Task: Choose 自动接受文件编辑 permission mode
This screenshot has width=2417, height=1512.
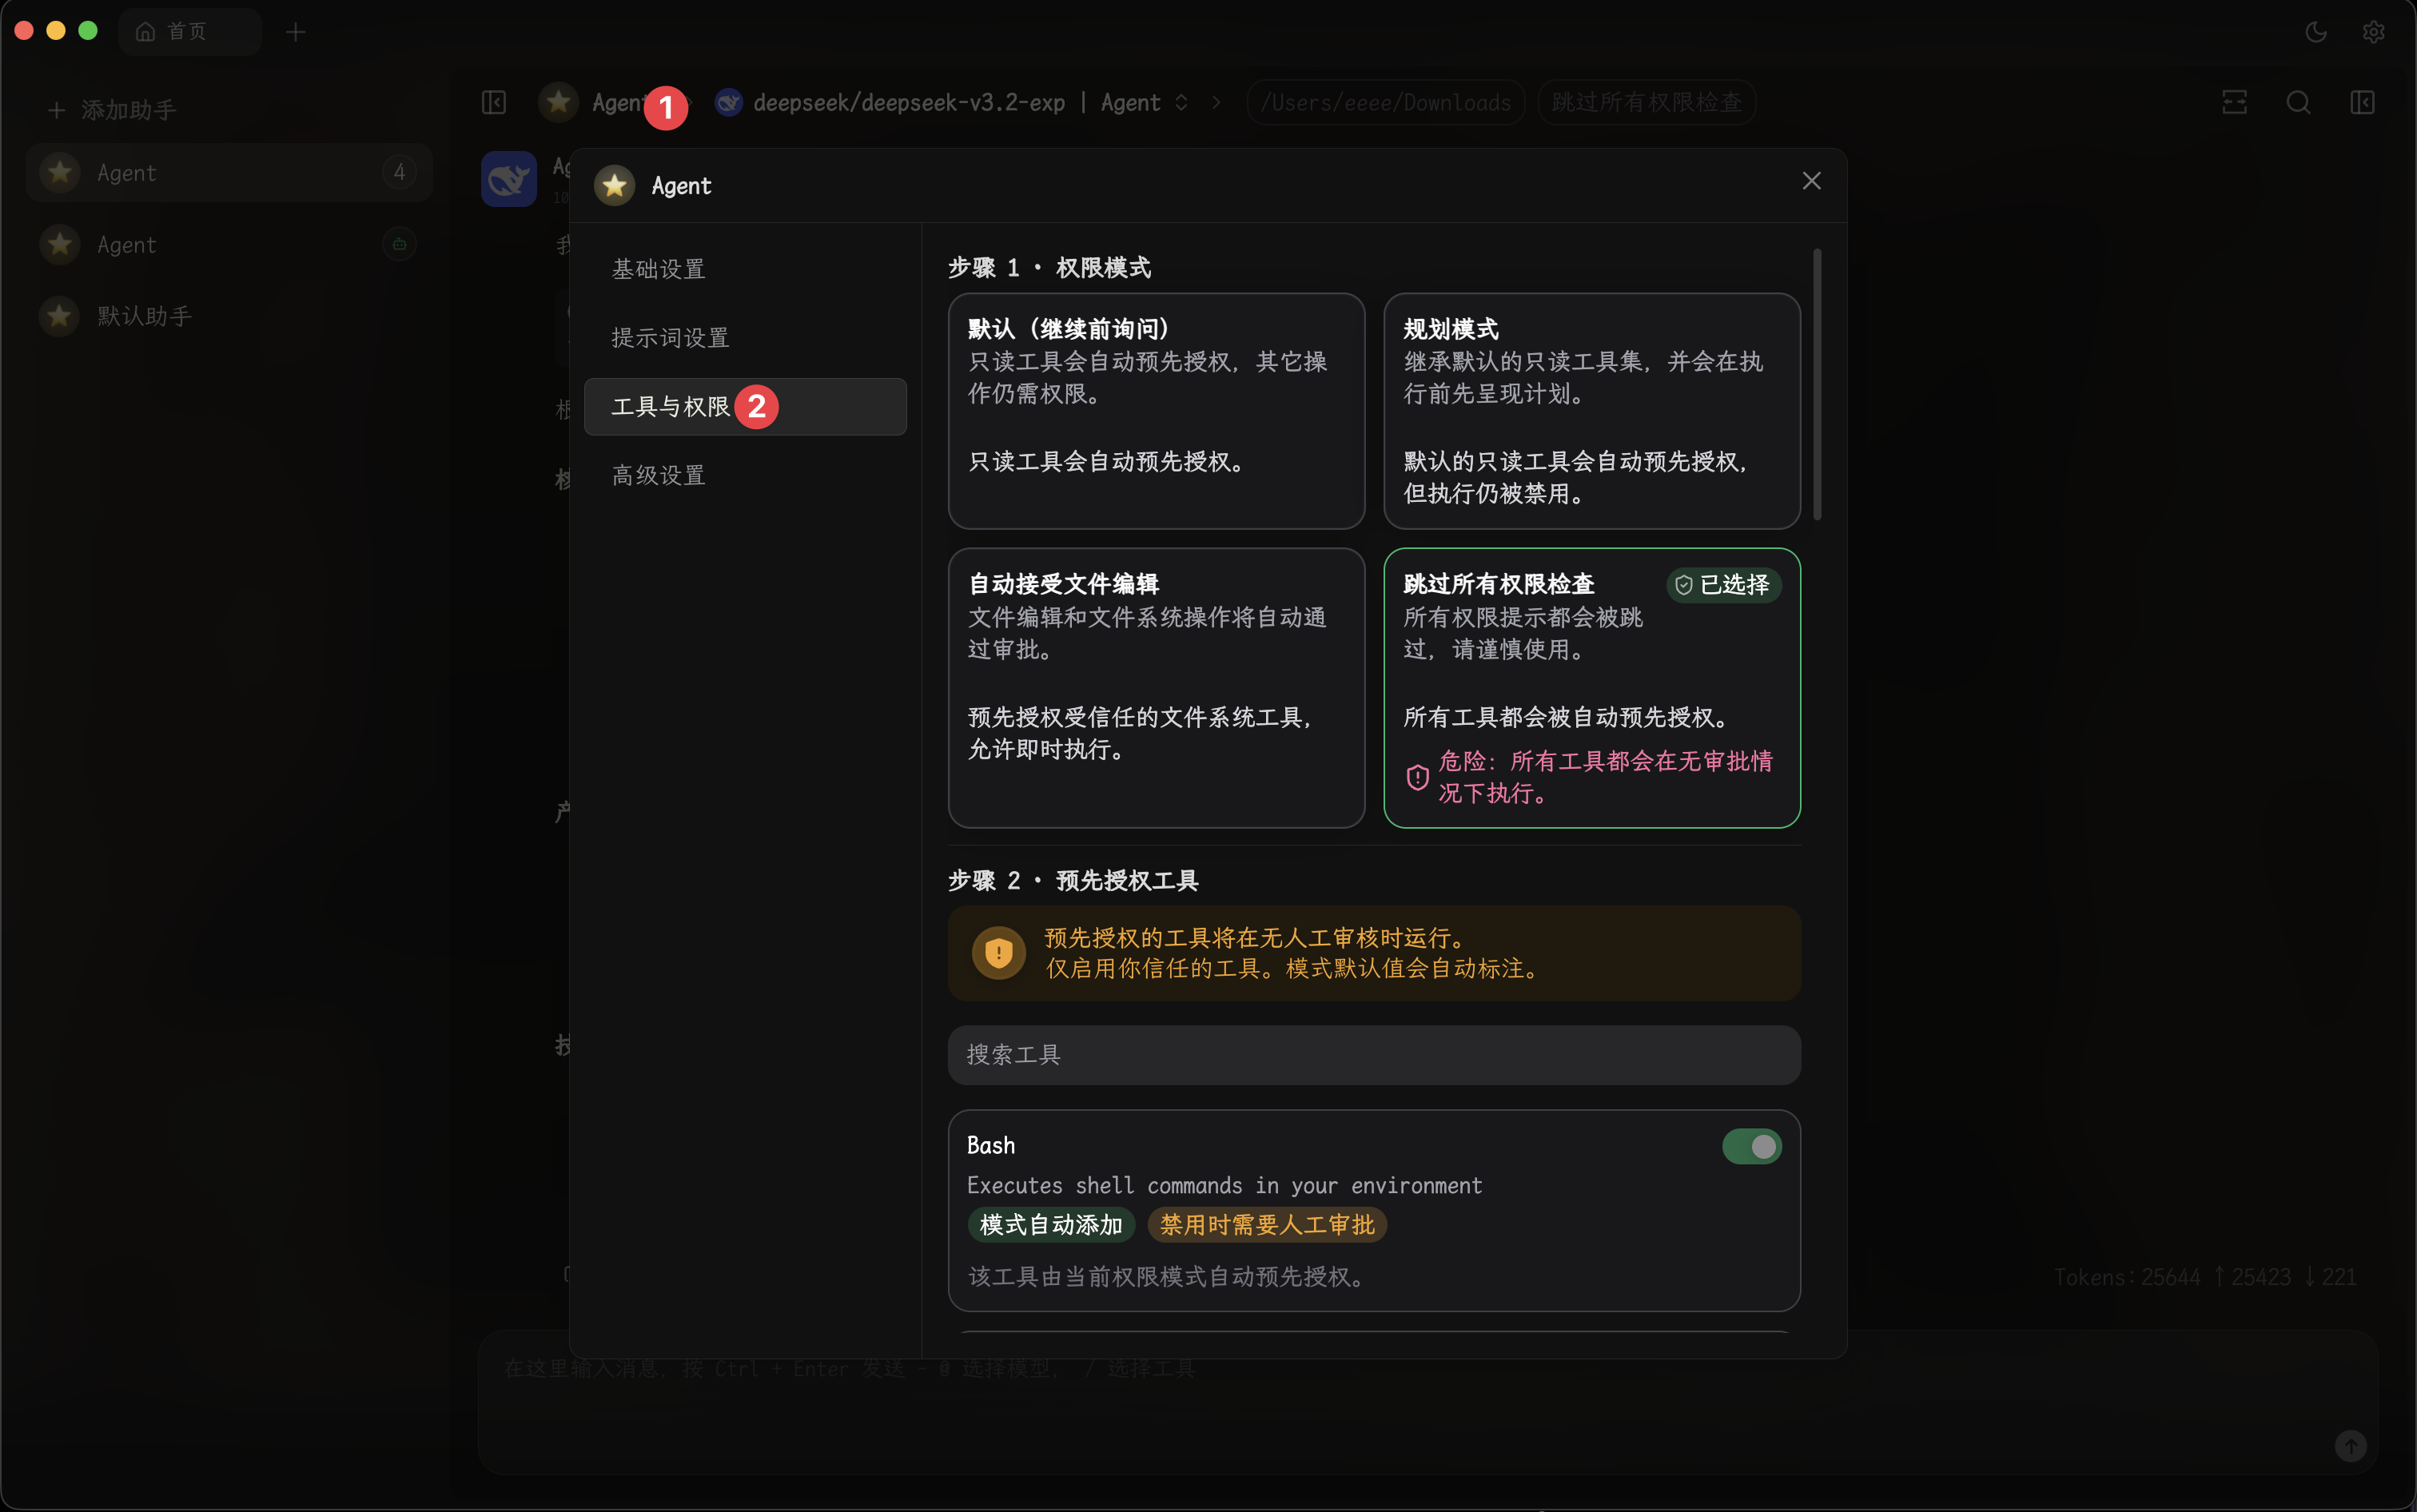Action: pyautogui.click(x=1156, y=688)
